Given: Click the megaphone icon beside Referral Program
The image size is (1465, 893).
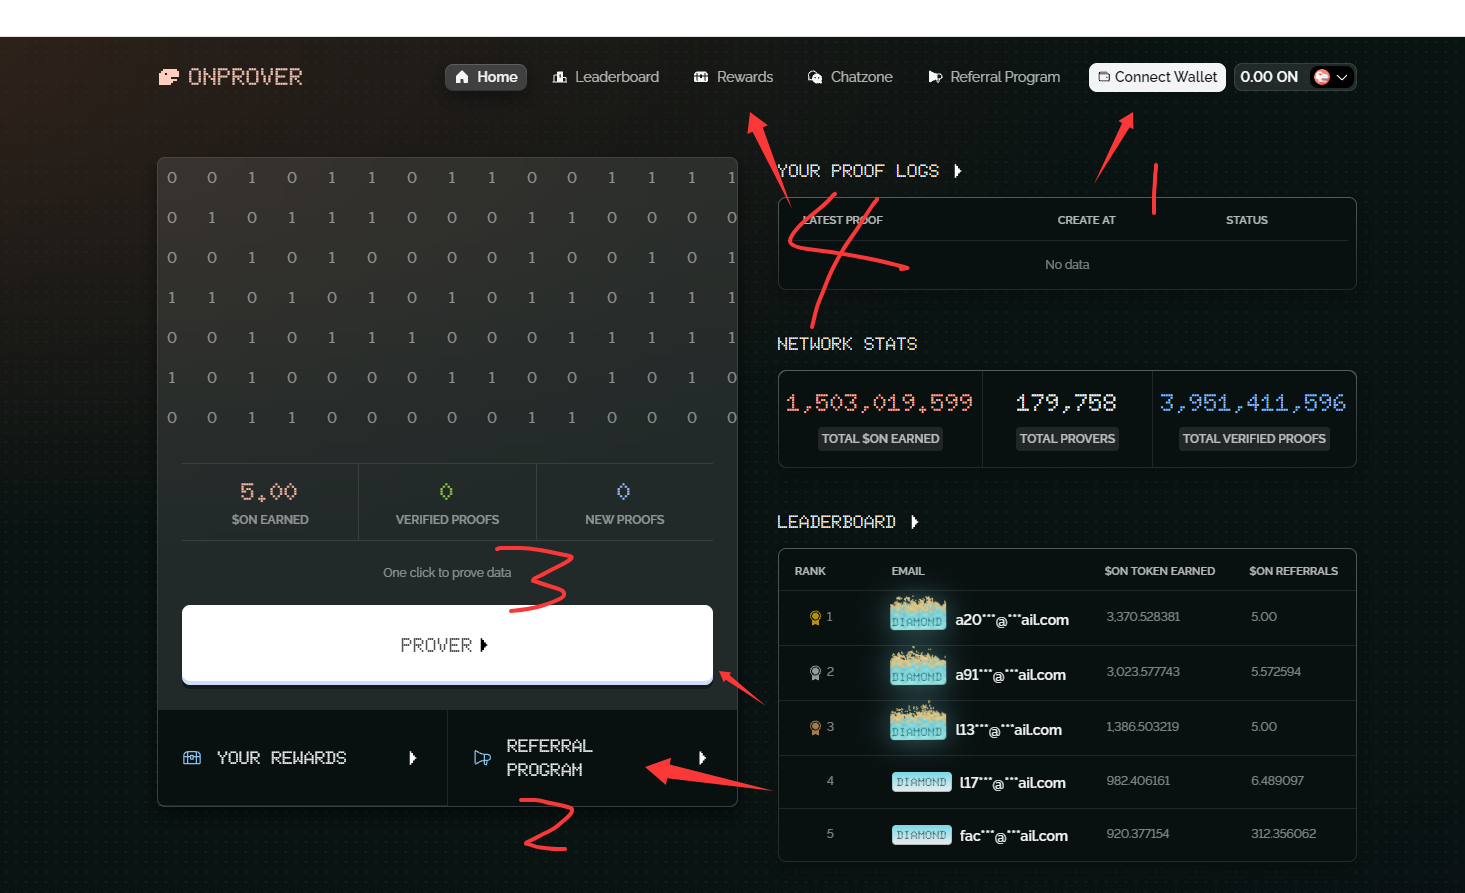Looking at the screenshot, I should tap(936, 76).
